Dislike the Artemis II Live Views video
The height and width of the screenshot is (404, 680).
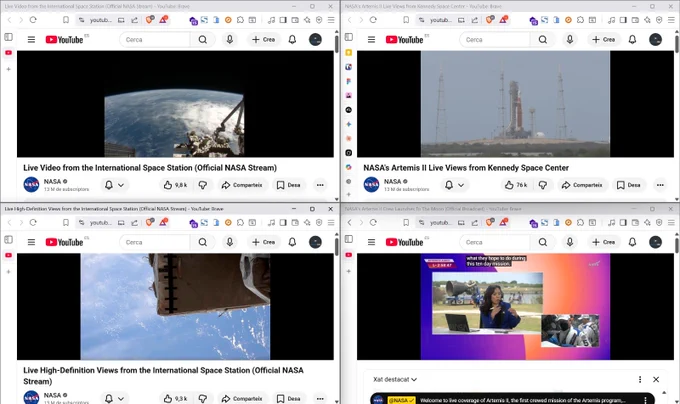[543, 185]
